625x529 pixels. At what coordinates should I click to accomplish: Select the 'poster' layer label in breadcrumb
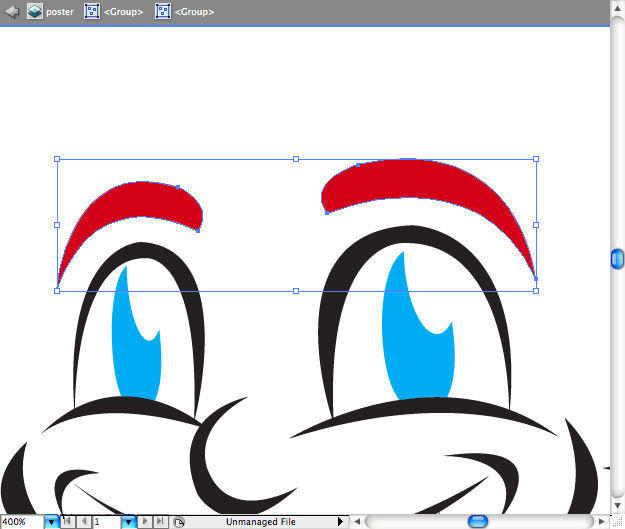60,12
